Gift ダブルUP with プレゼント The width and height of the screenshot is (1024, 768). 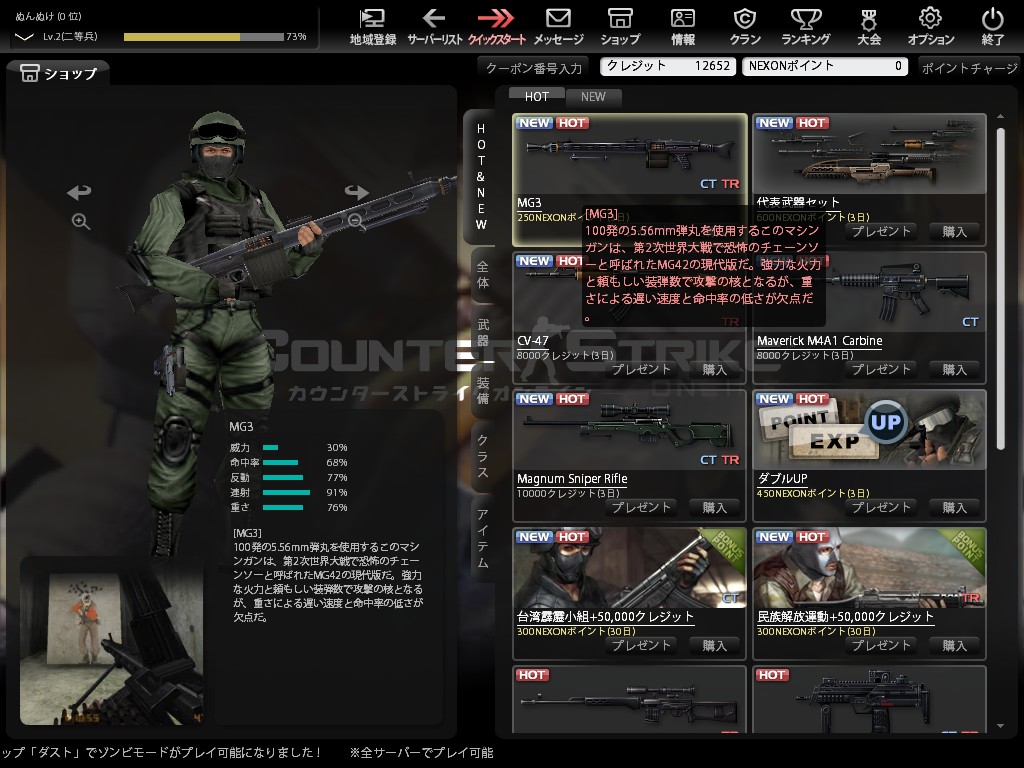(x=881, y=507)
